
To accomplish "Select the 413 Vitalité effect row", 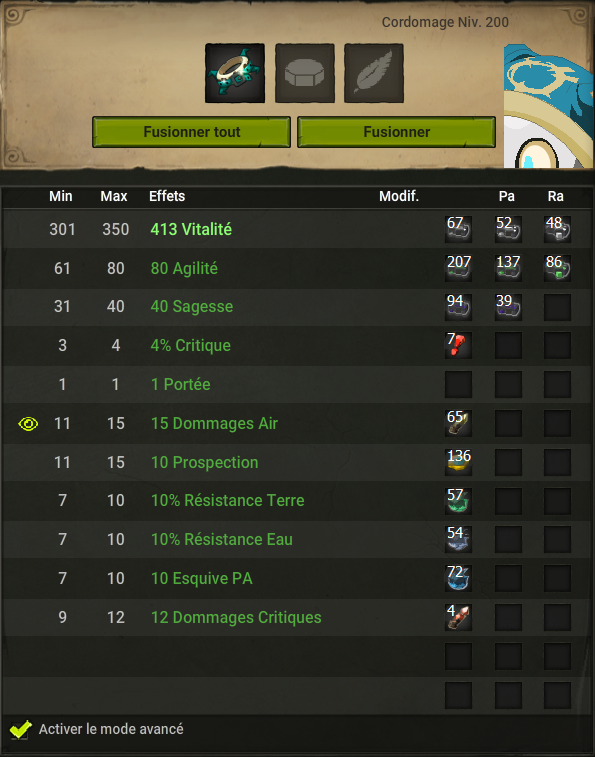I will (298, 229).
